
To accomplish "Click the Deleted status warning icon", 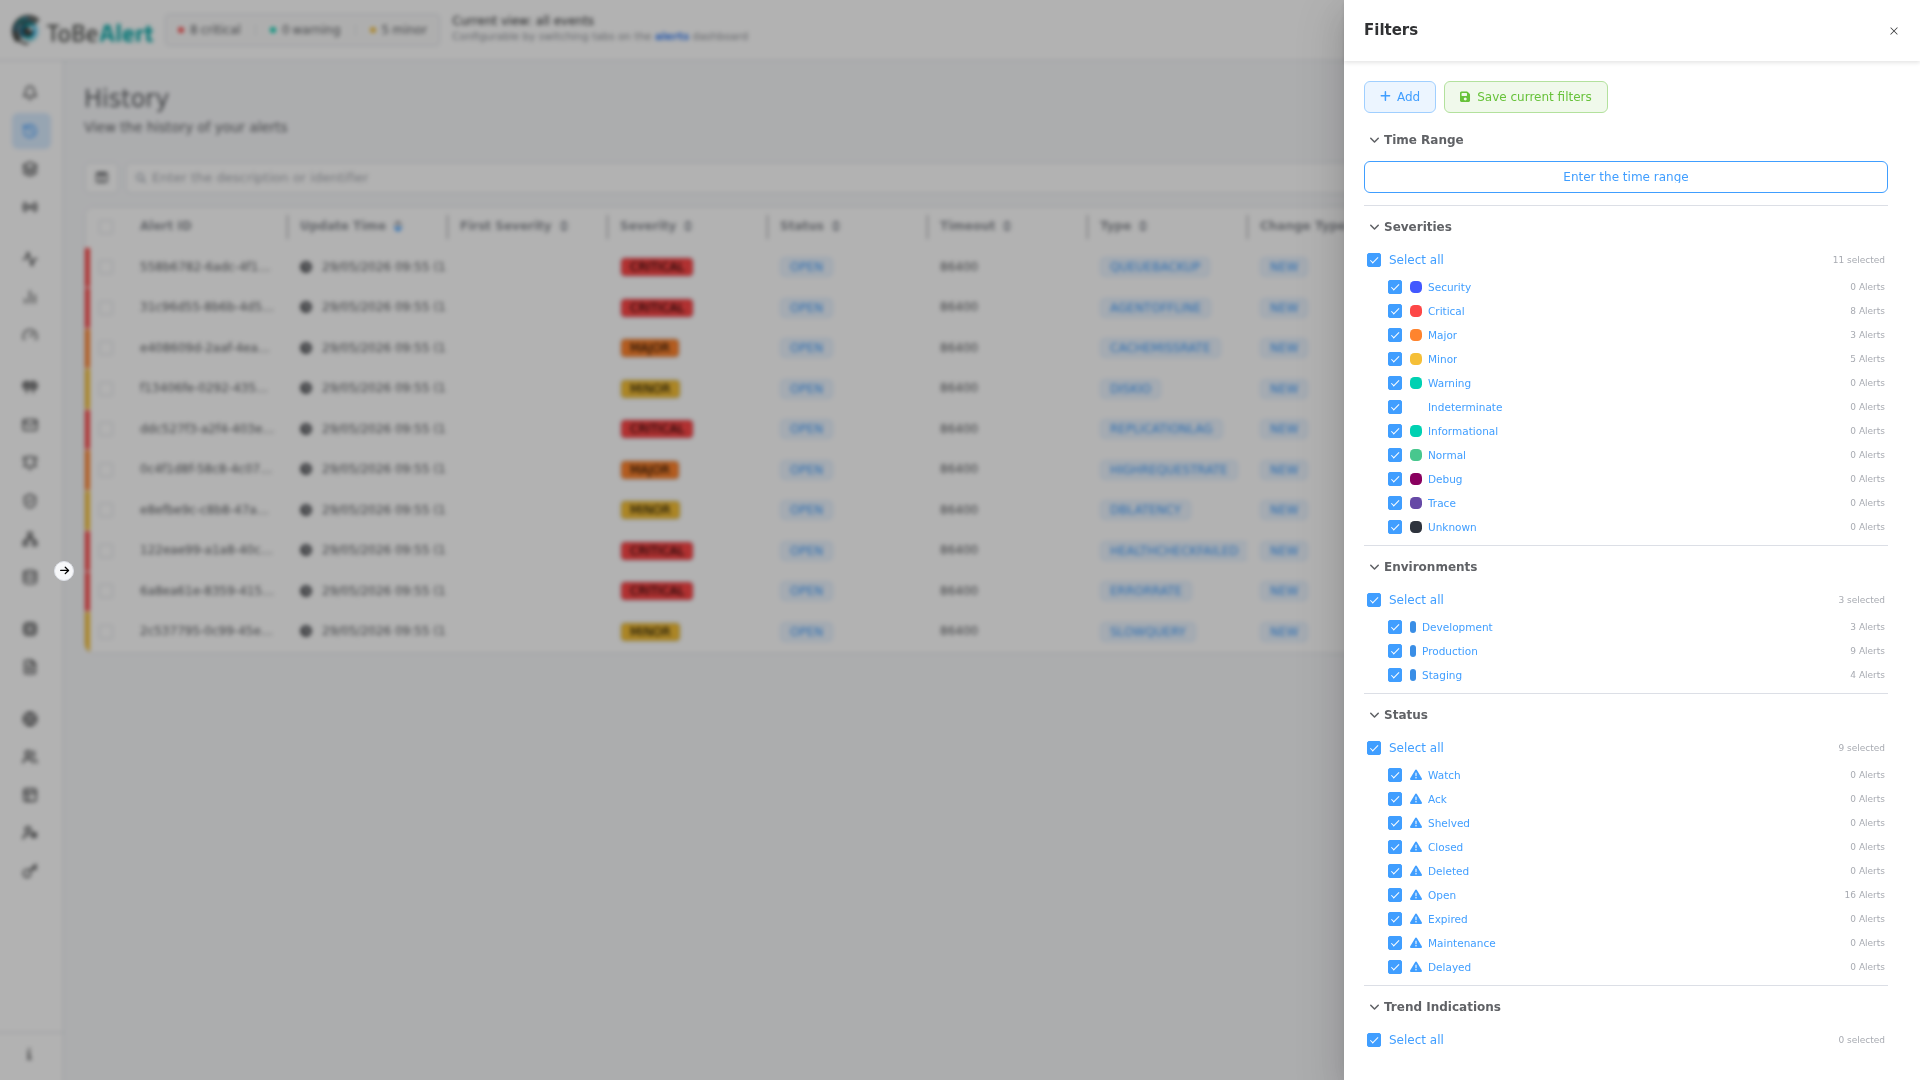I will click(1416, 871).
